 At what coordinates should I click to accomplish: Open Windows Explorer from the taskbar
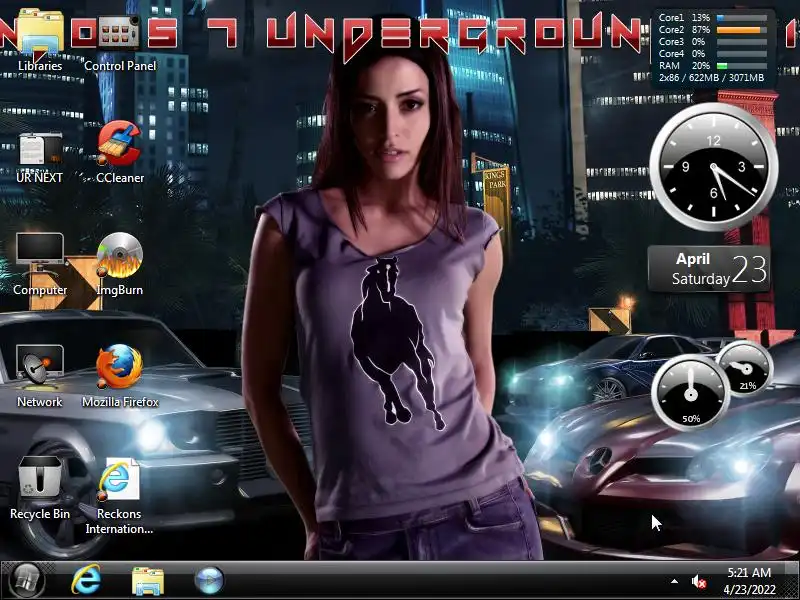tap(147, 581)
